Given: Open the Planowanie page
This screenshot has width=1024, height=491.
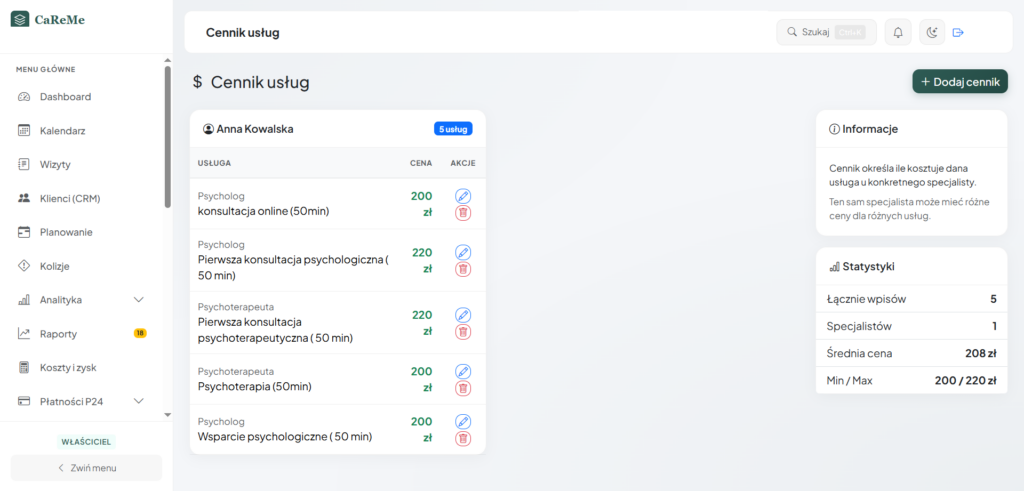Looking at the screenshot, I should (x=84, y=232).
